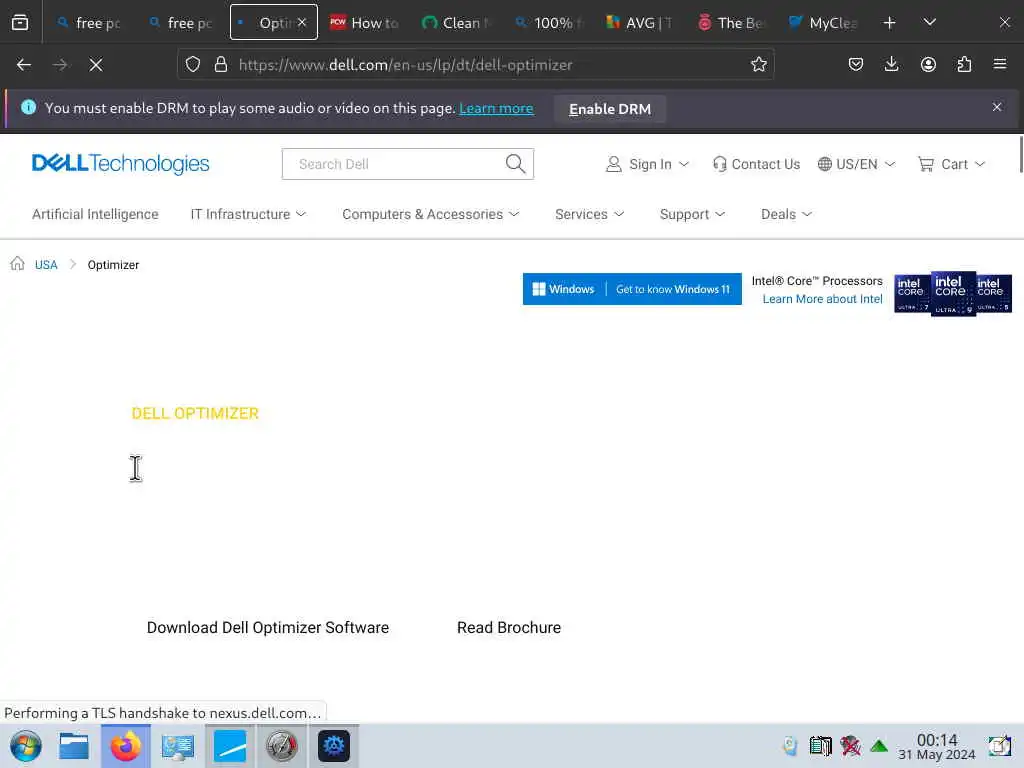
Task: Open the file manager from the taskbar
Action: click(x=74, y=746)
